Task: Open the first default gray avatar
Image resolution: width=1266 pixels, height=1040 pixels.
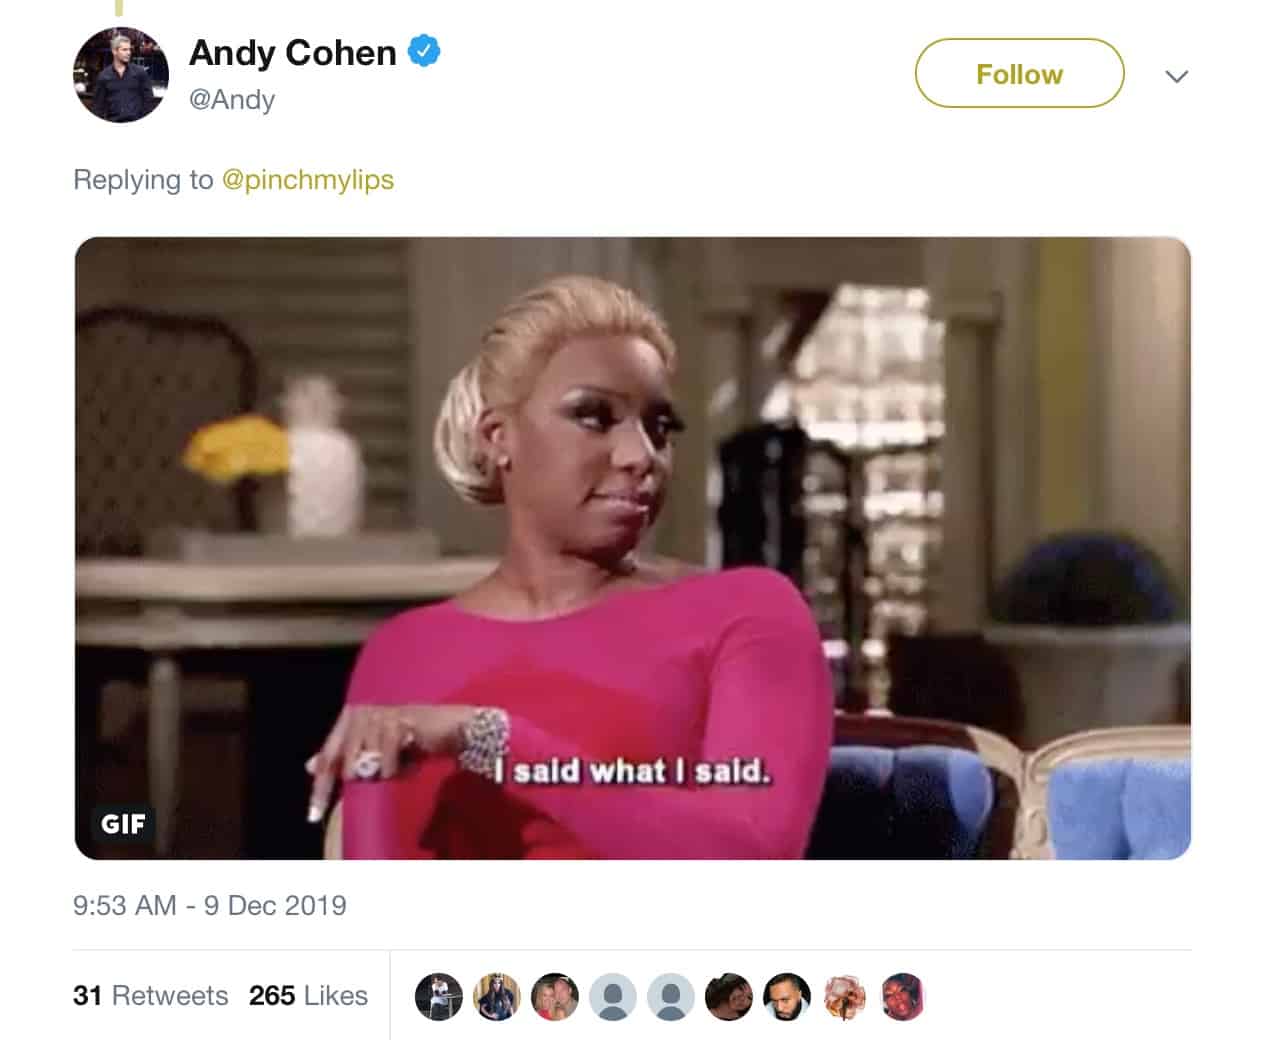Action: point(613,997)
